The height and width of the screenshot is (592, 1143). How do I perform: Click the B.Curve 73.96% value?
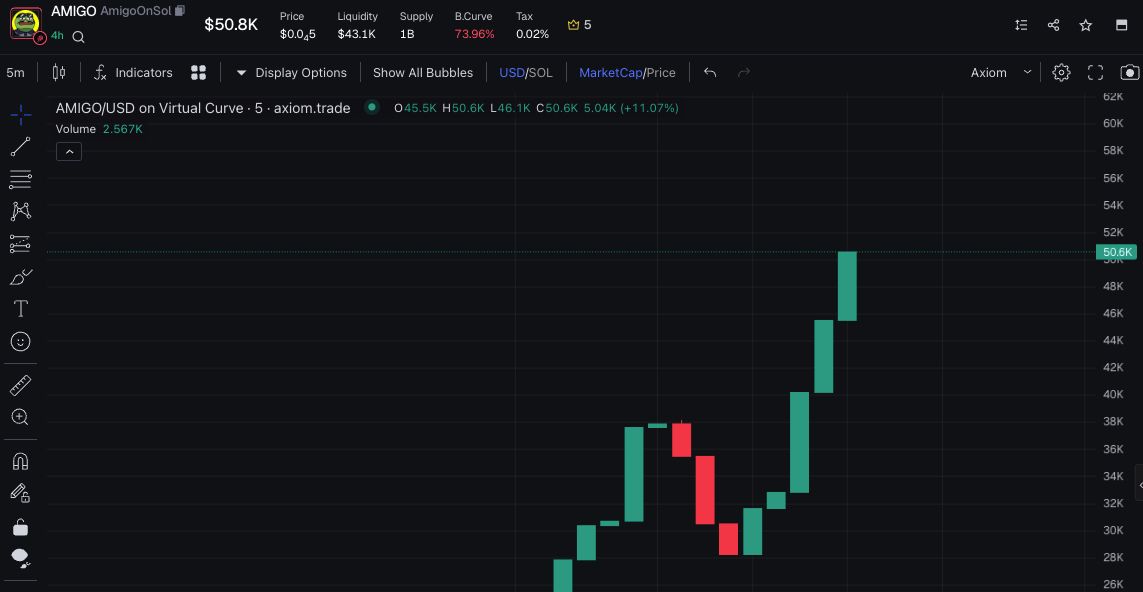coord(474,34)
